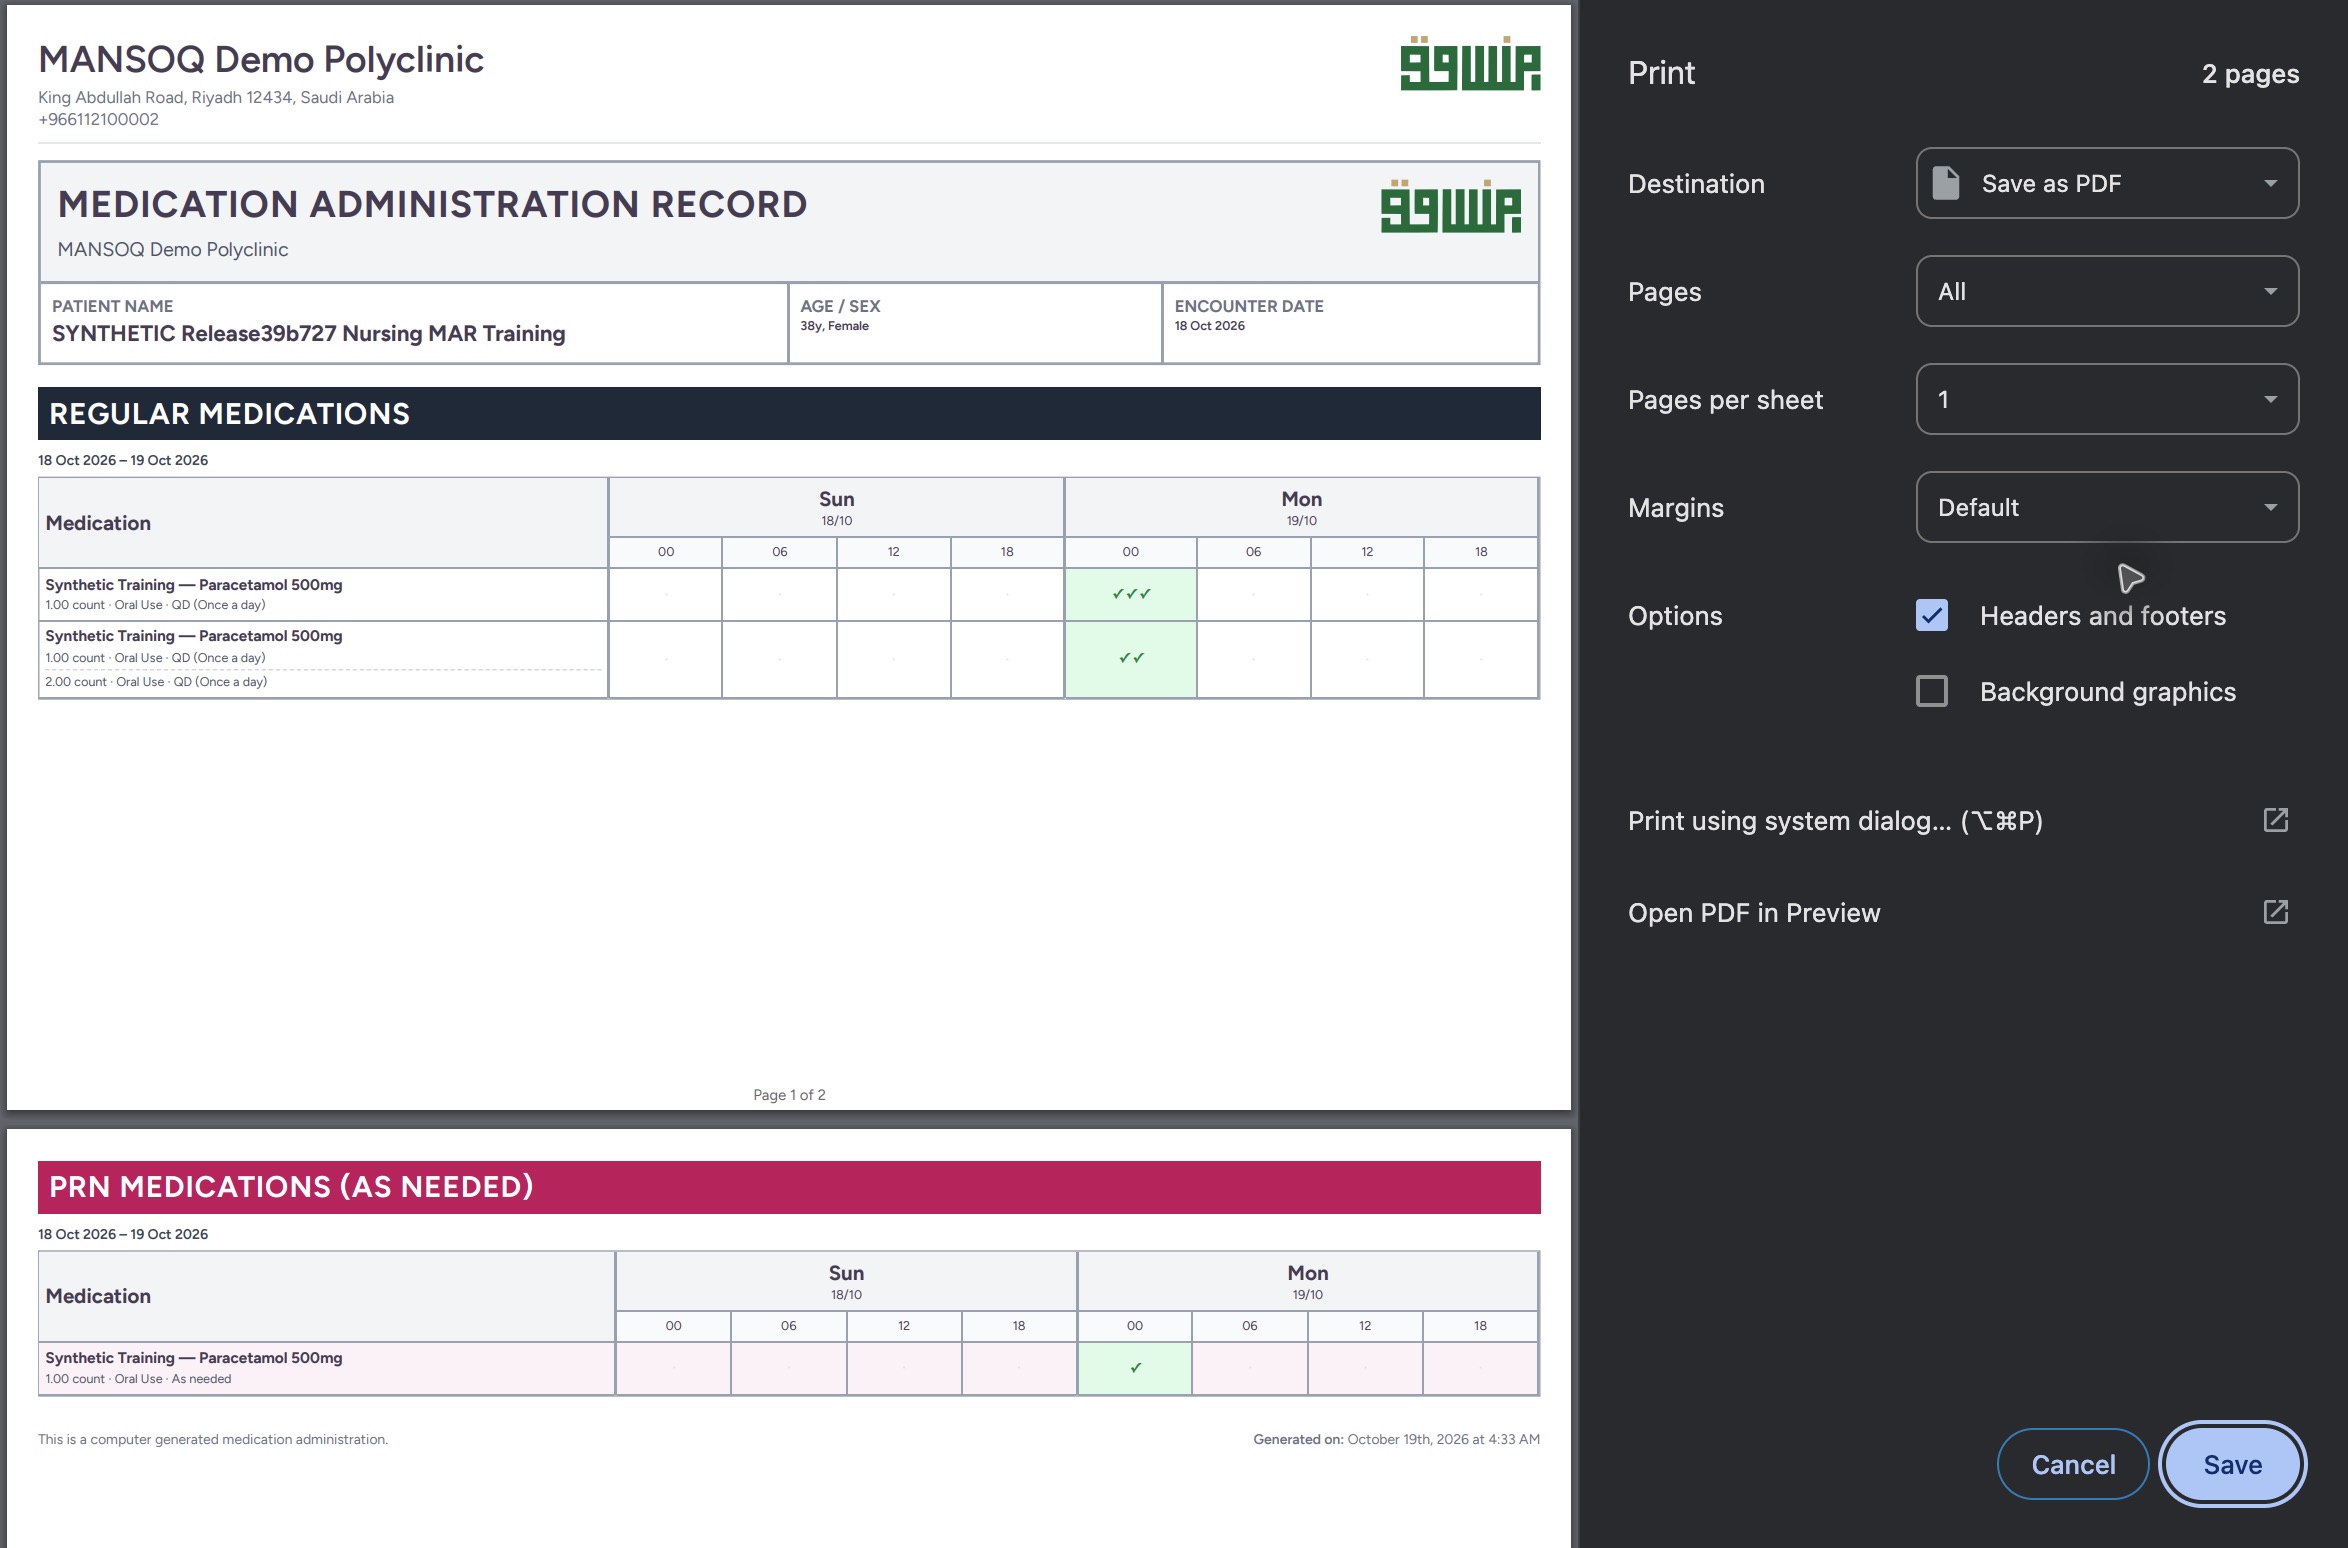The width and height of the screenshot is (2348, 1548).
Task: Click the single checkmark in the PRN table
Action: [x=1135, y=1368]
